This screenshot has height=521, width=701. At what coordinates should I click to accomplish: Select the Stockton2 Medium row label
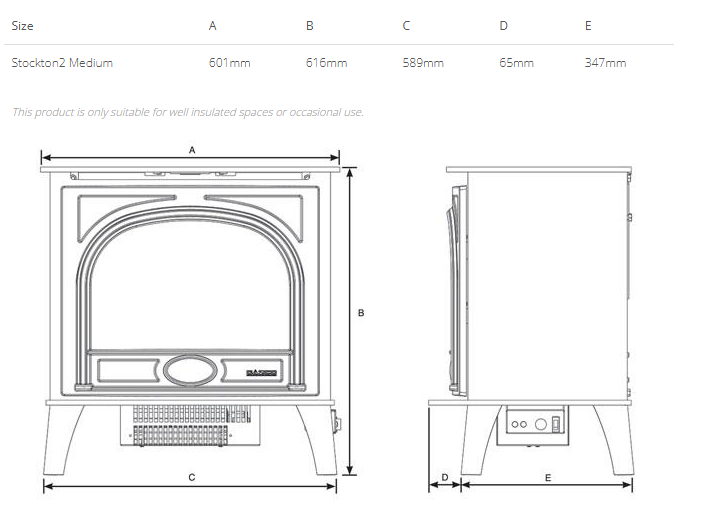click(x=62, y=63)
